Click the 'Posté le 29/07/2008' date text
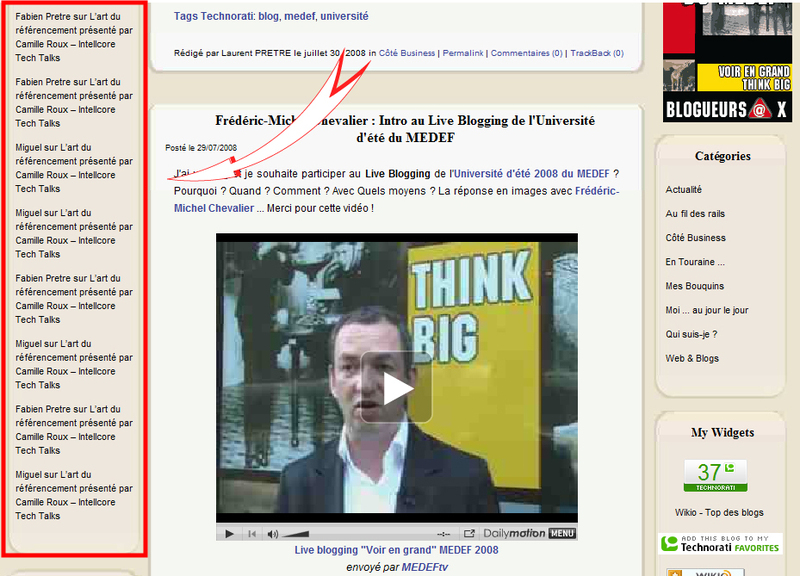This screenshot has width=800, height=576. (201, 148)
